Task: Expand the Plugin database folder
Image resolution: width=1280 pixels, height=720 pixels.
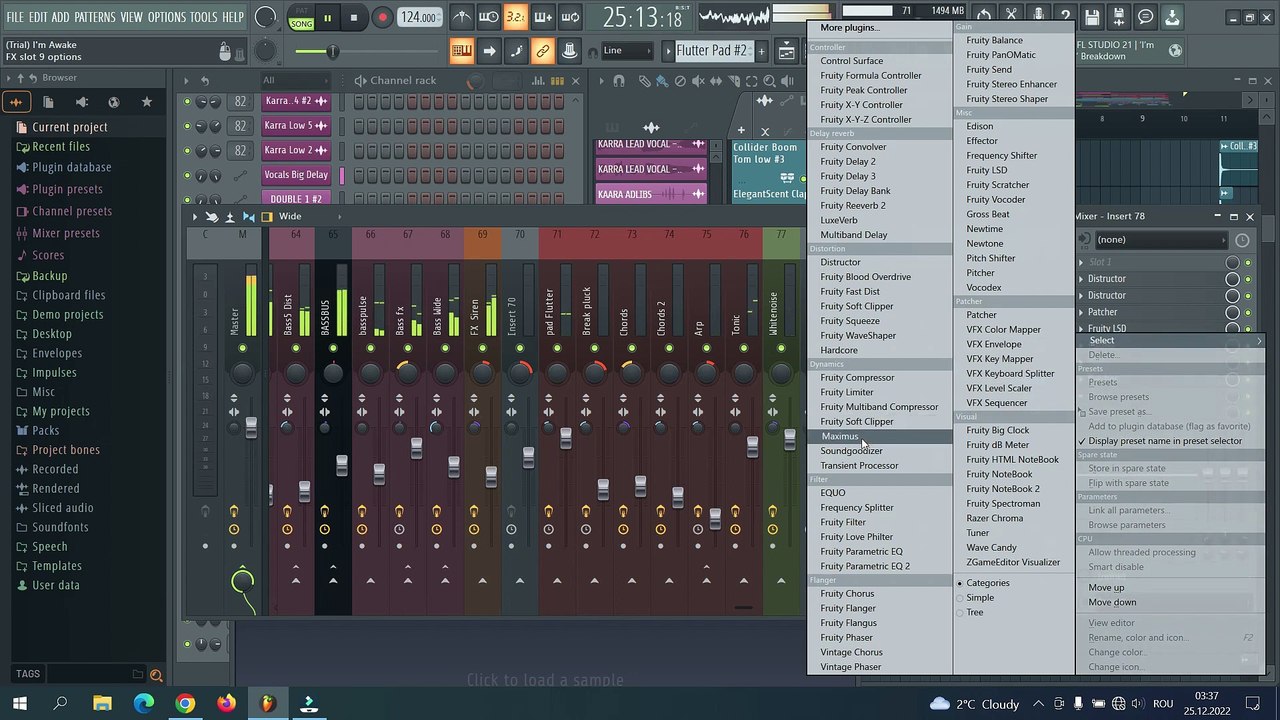Action: click(x=71, y=167)
